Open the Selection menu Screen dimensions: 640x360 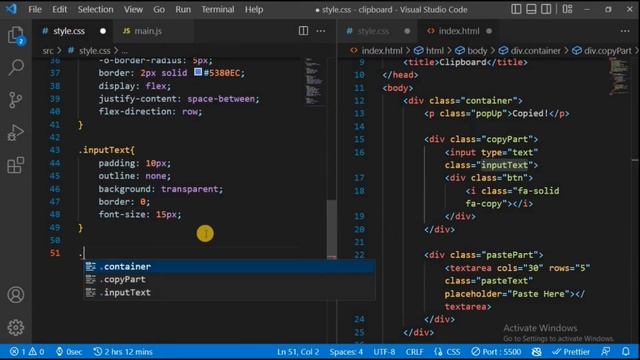click(96, 9)
